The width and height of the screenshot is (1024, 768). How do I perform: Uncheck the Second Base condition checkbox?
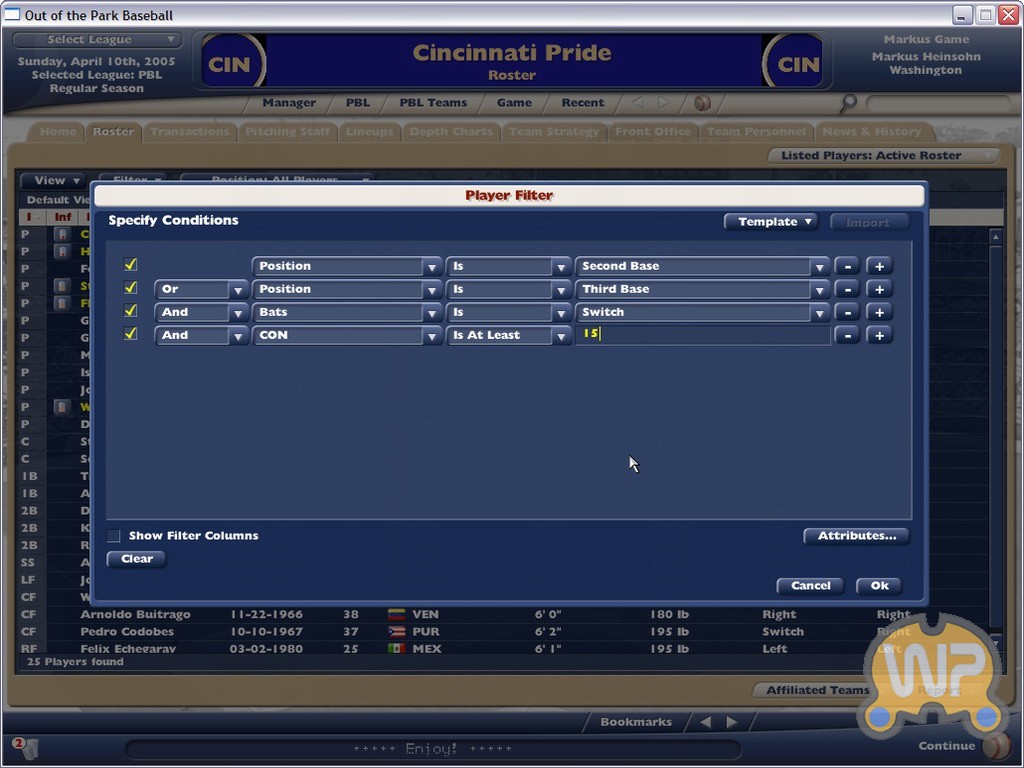tap(130, 265)
